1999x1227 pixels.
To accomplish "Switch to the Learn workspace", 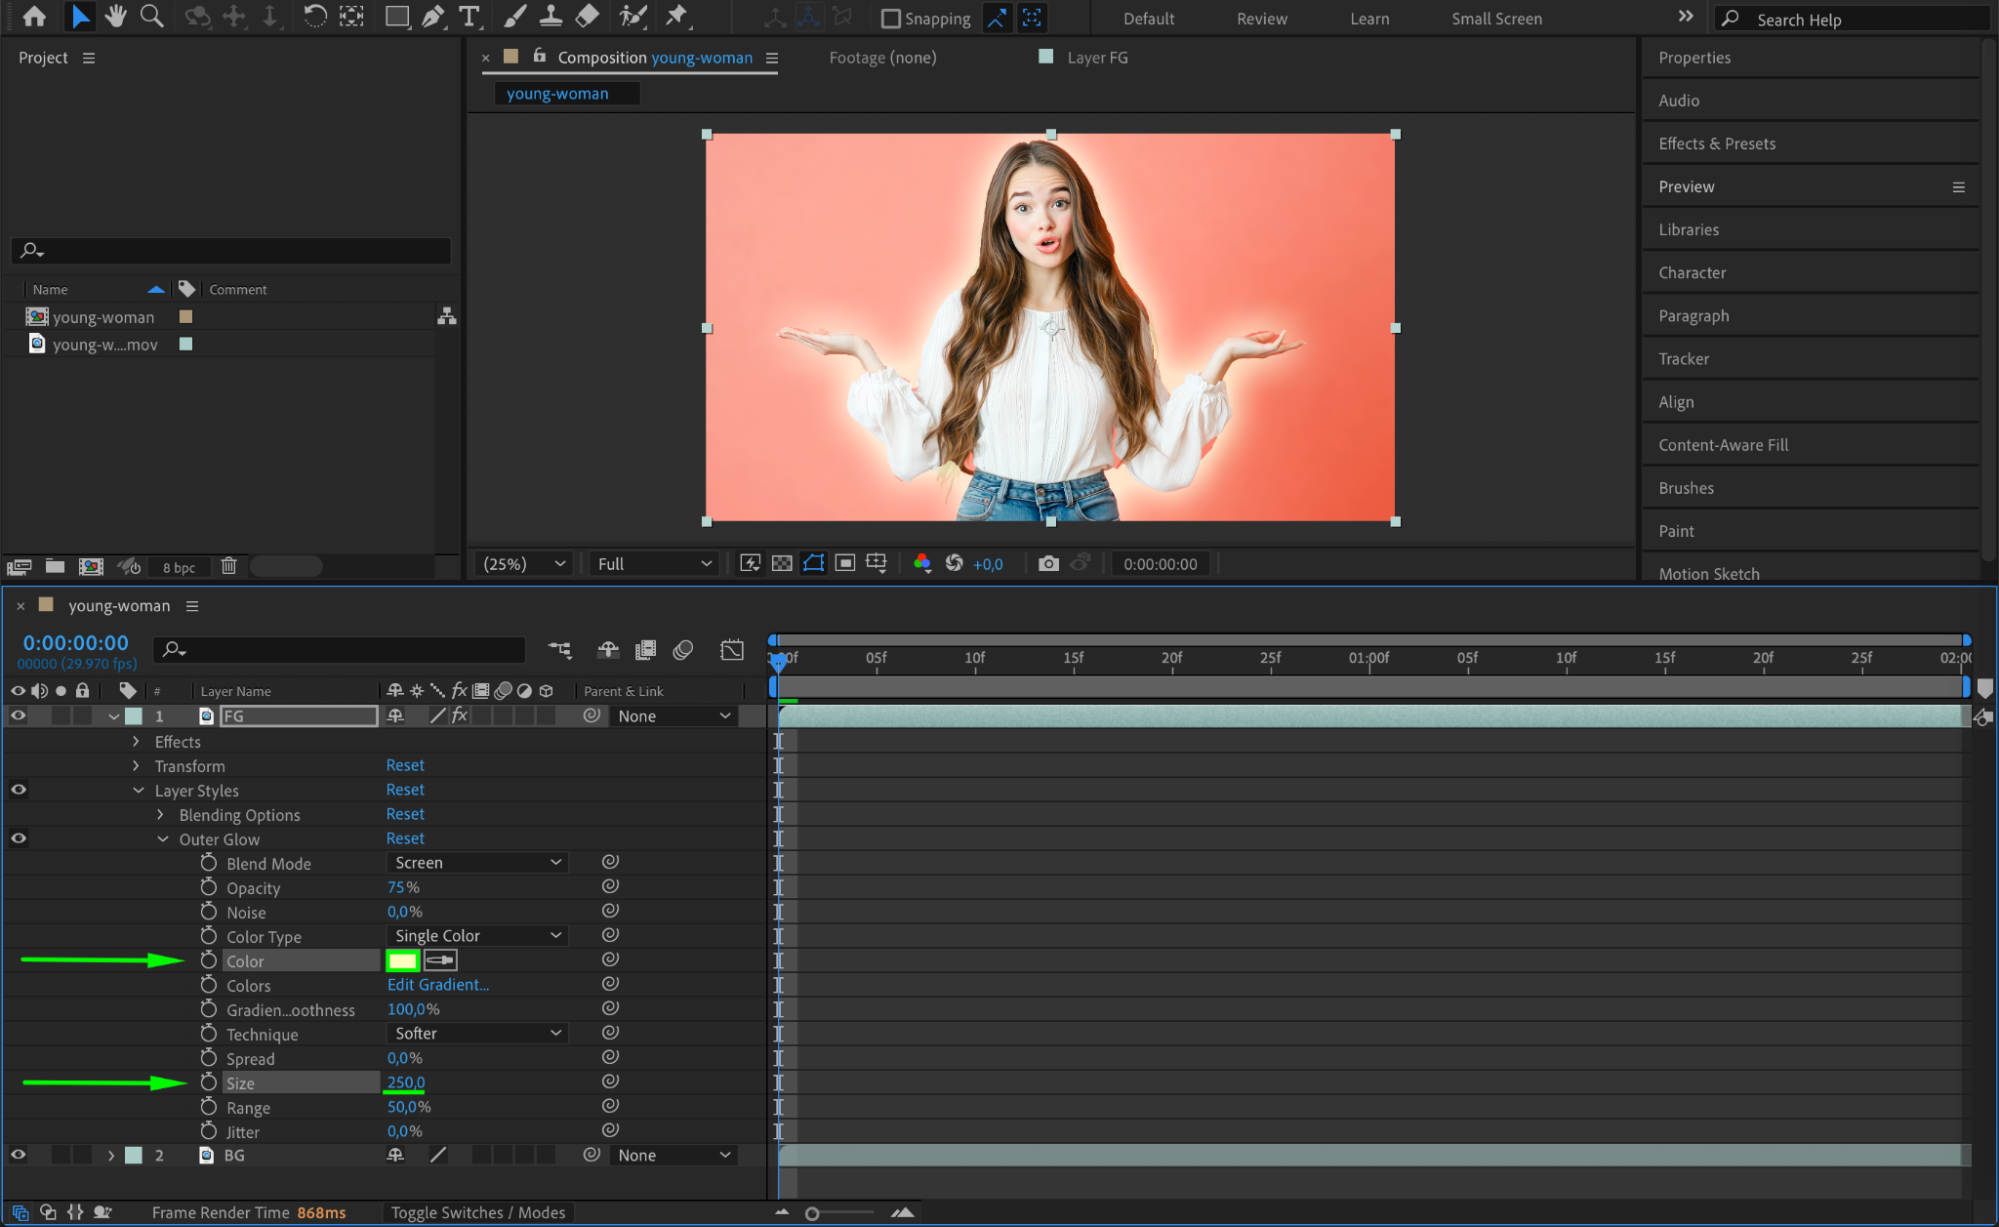I will coord(1369,19).
